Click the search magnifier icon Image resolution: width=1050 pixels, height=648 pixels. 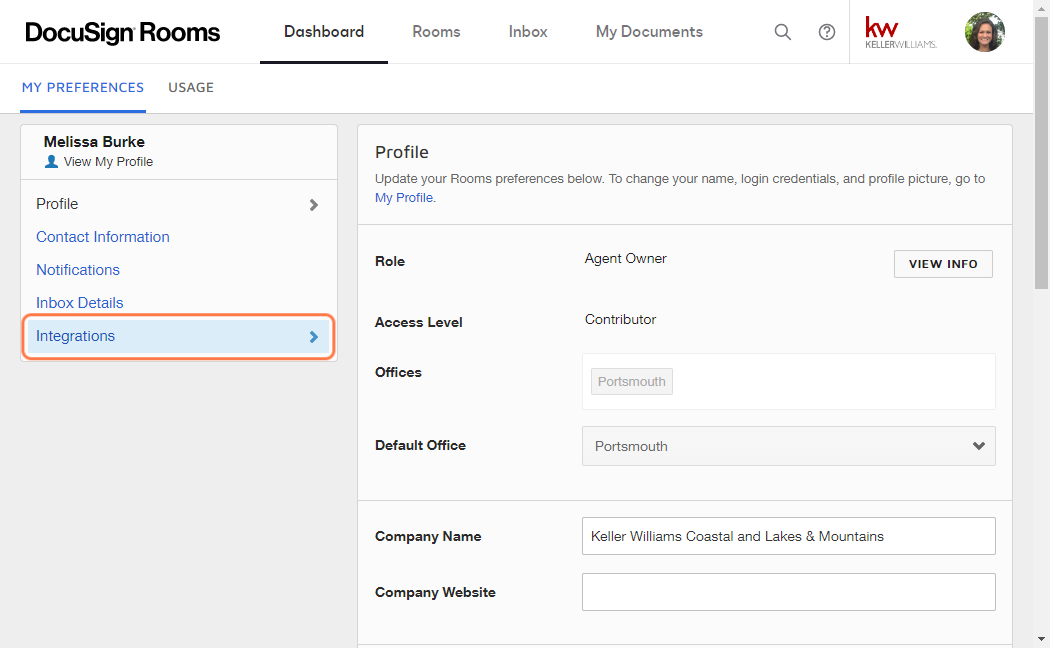782,31
